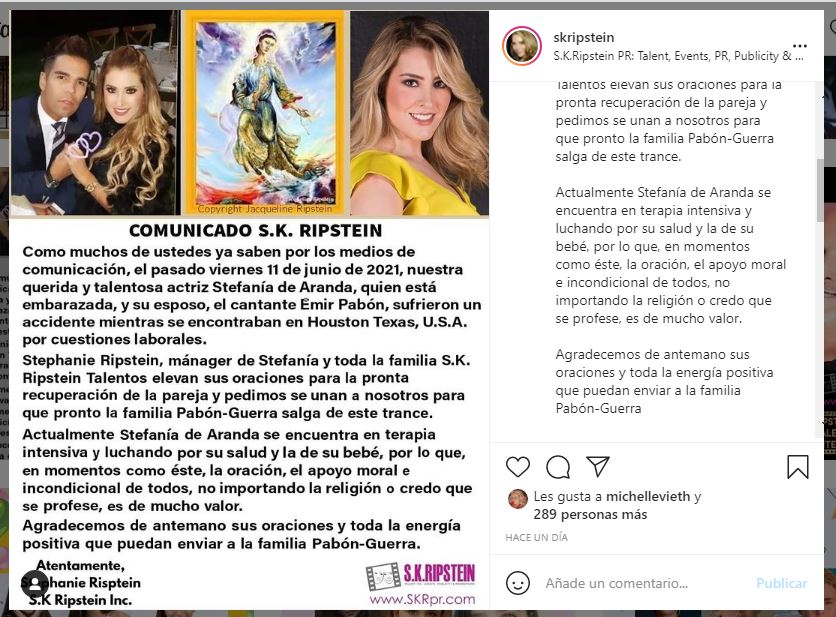The width and height of the screenshot is (836, 617).
Task: Click S.K.Ripstein PR profile subtitle
Action: 678,56
